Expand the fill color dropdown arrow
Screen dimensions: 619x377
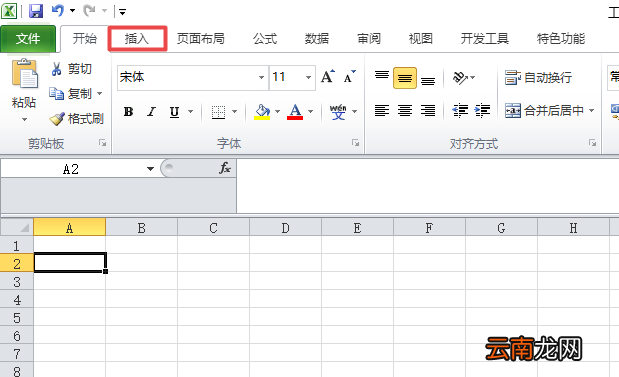(278, 112)
